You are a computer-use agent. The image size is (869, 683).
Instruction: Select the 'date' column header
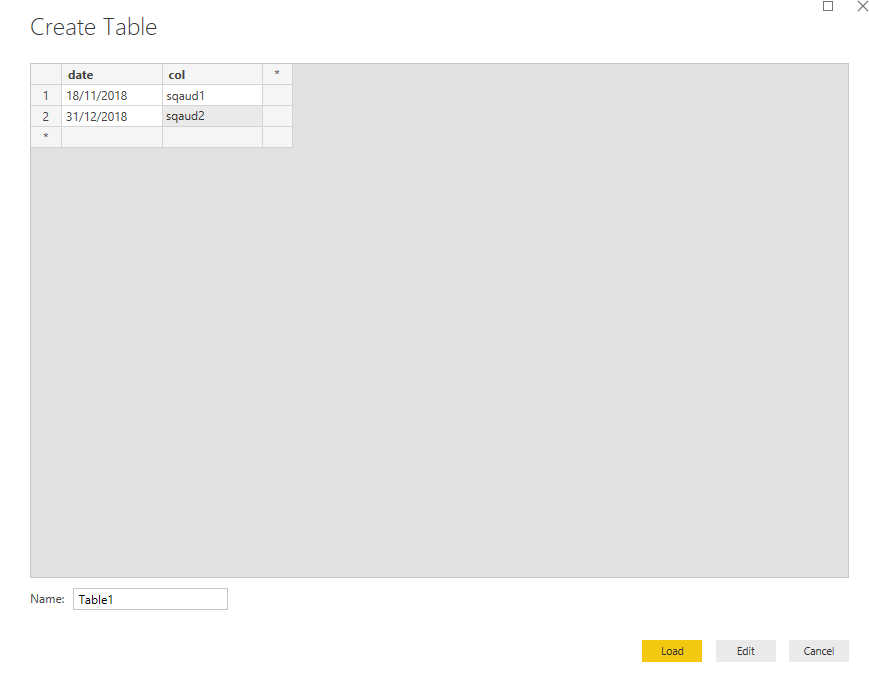click(112, 74)
